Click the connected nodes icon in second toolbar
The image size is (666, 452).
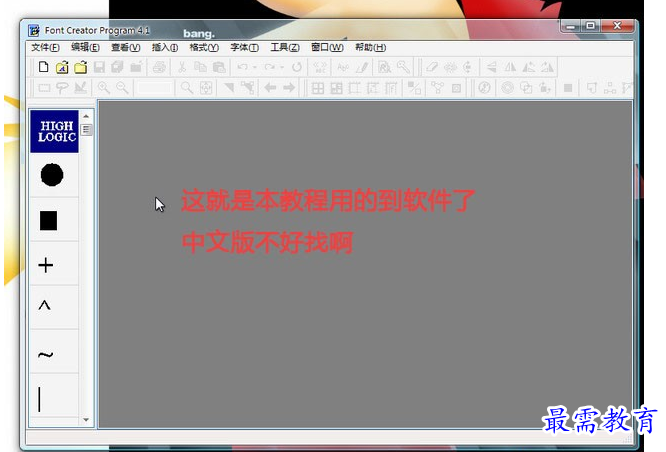point(437,88)
